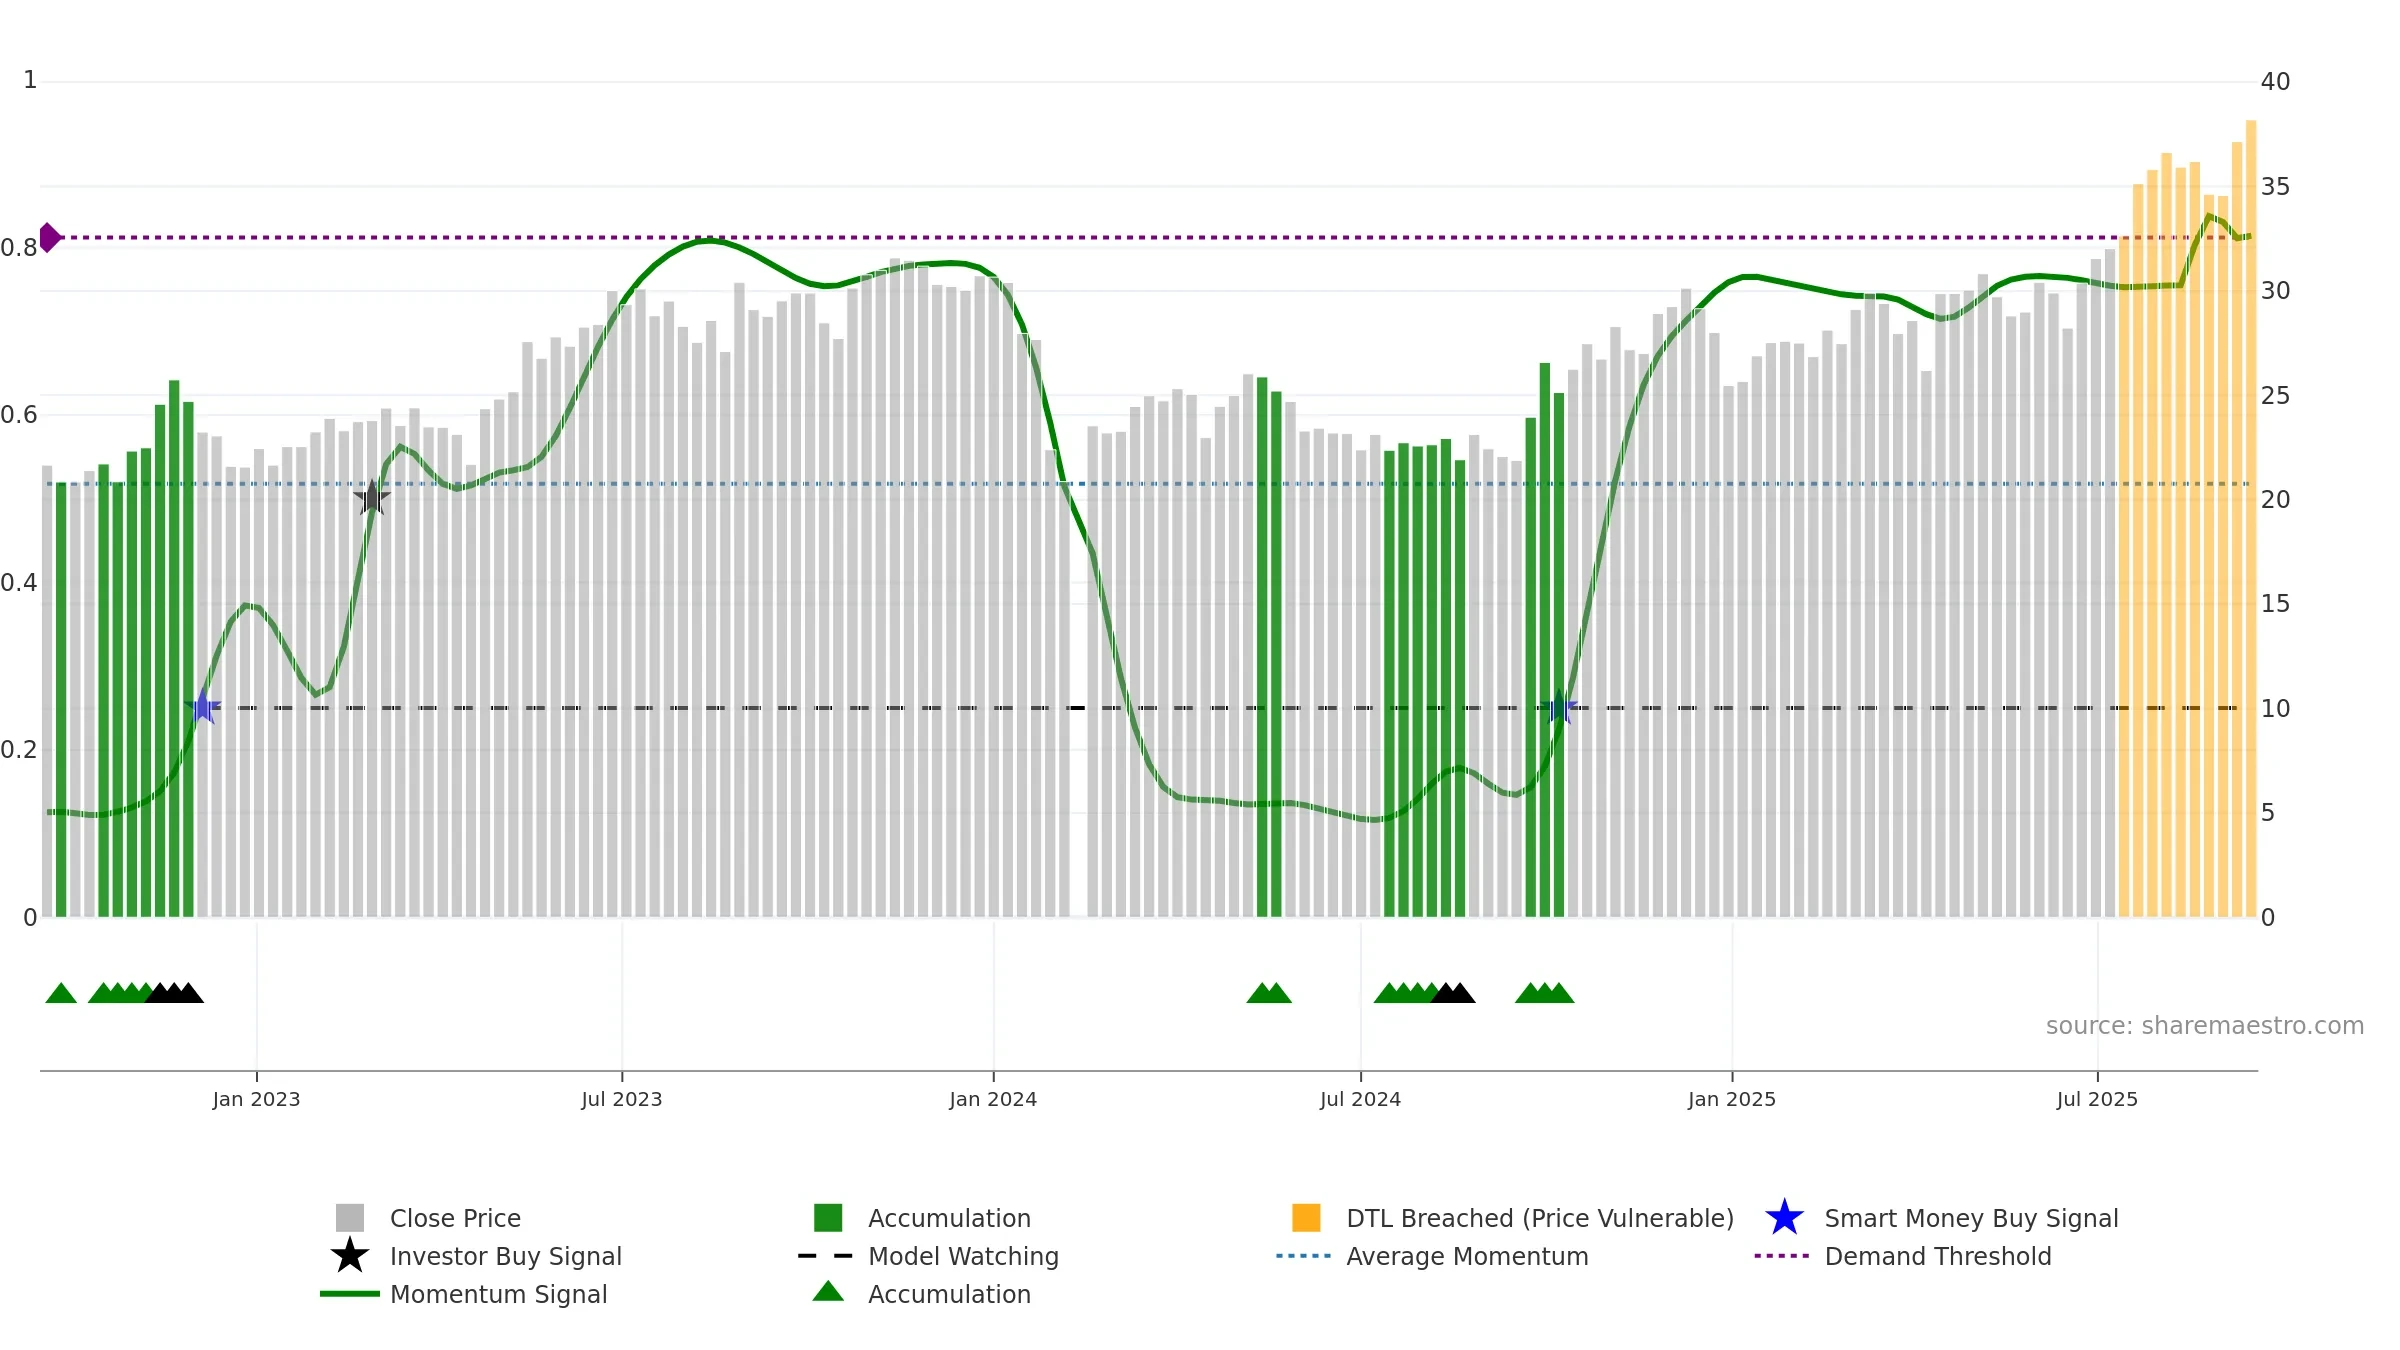Click the blue star marker near late 2022
Screen dimensions: 2400x1350
click(203, 708)
